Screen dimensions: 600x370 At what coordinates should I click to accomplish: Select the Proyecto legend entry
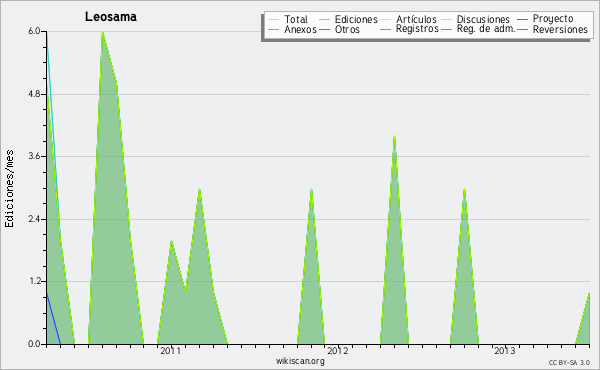[x=553, y=19]
